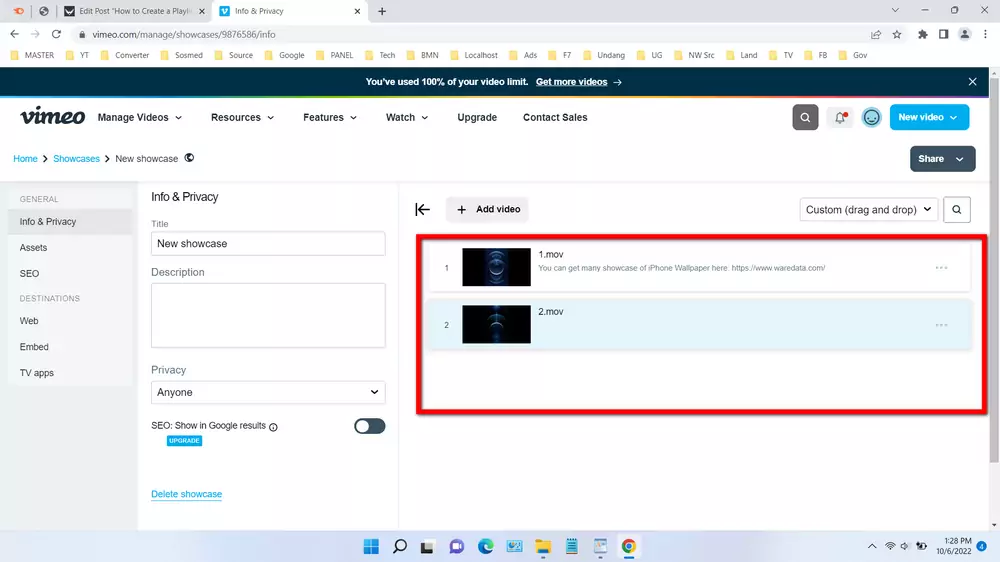Screen dimensions: 1000x562
Task: Click the Upgrade nav link
Action: point(476,117)
